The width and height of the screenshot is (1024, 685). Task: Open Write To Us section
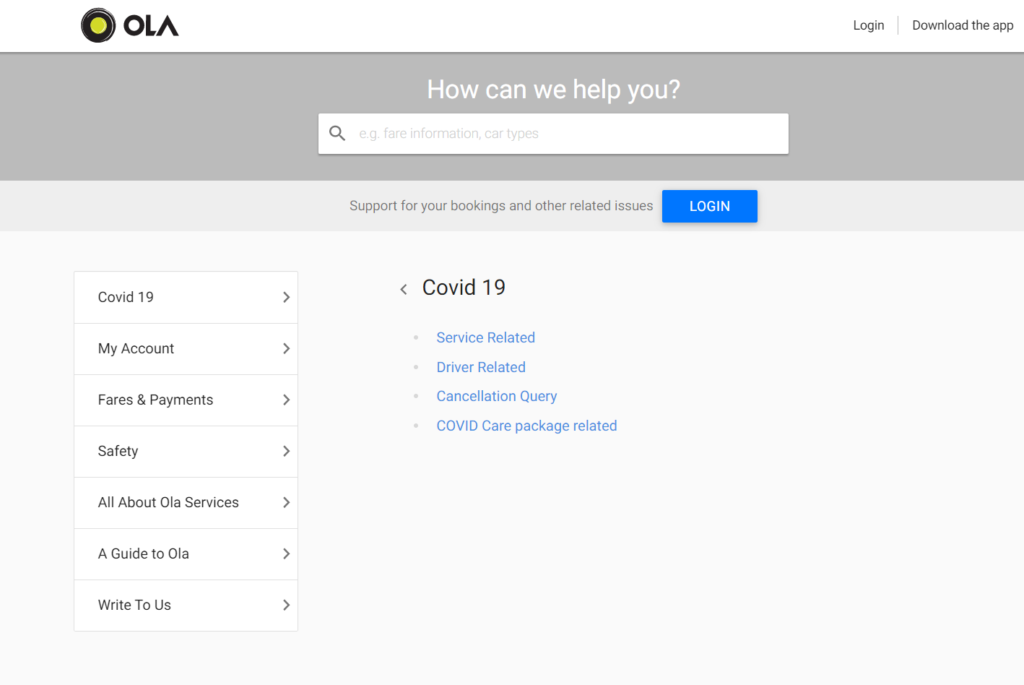(x=134, y=605)
